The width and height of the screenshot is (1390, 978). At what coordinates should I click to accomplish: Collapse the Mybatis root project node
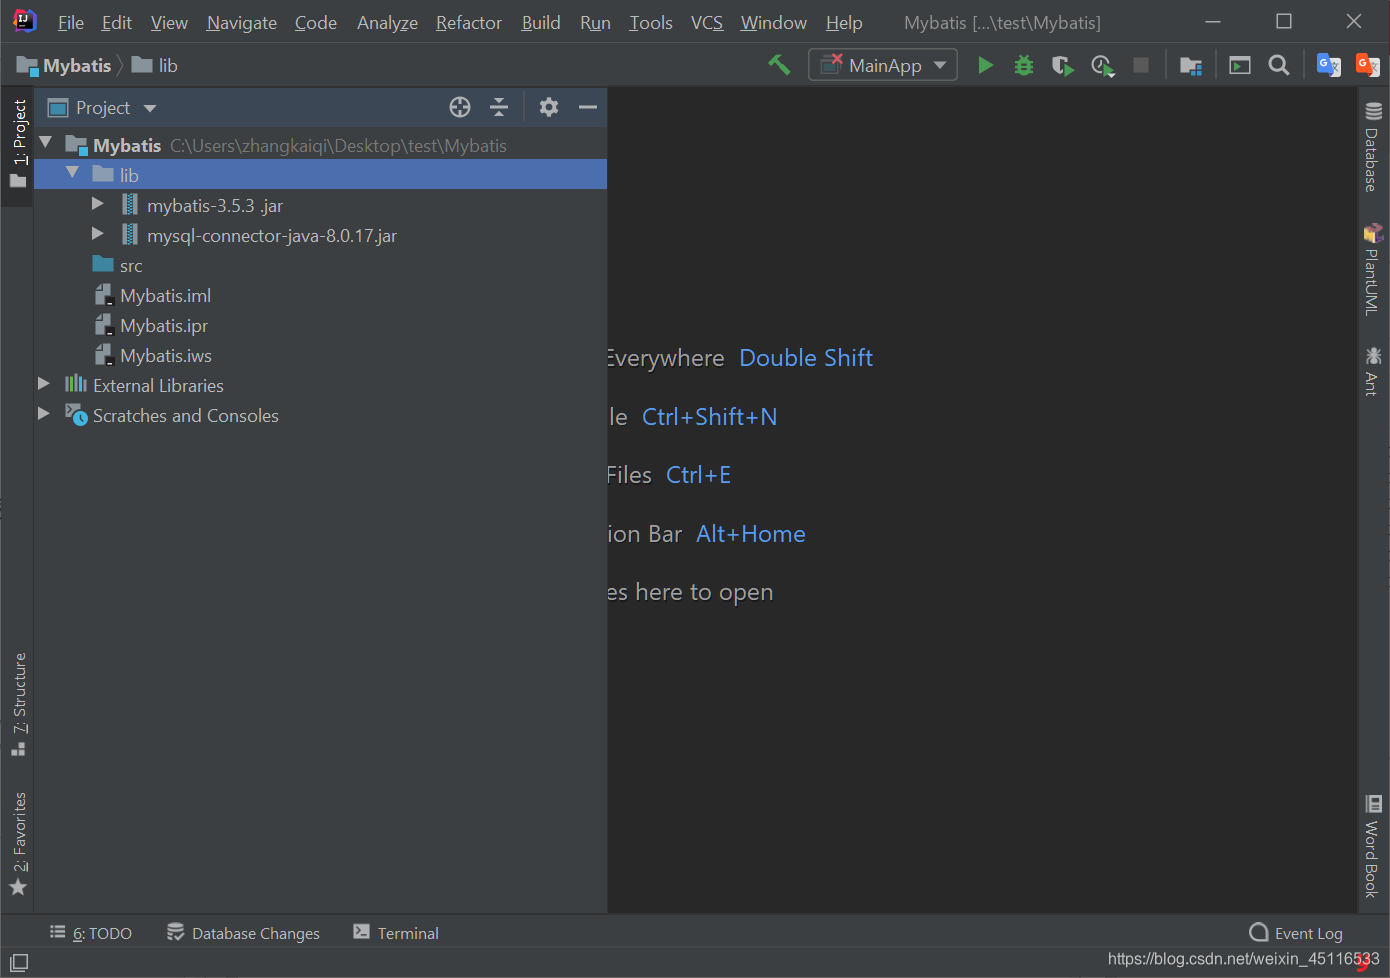click(45, 144)
